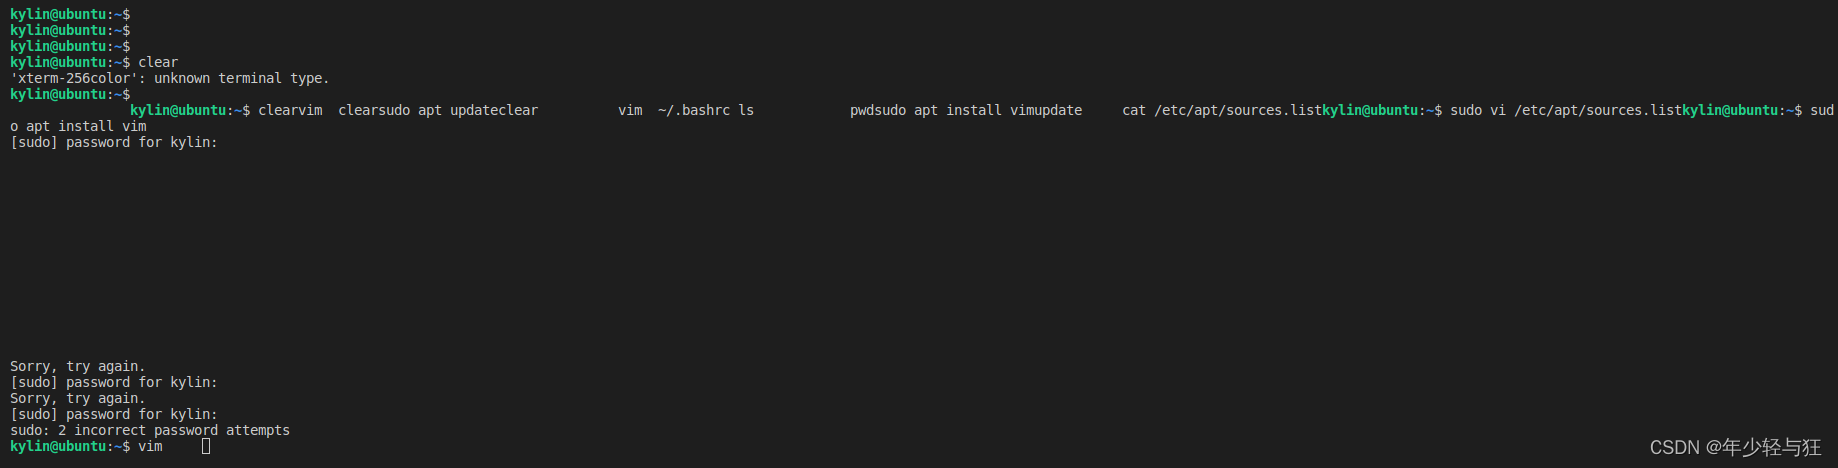Click 'pwdsudo apt install vimupdate' text

click(966, 110)
